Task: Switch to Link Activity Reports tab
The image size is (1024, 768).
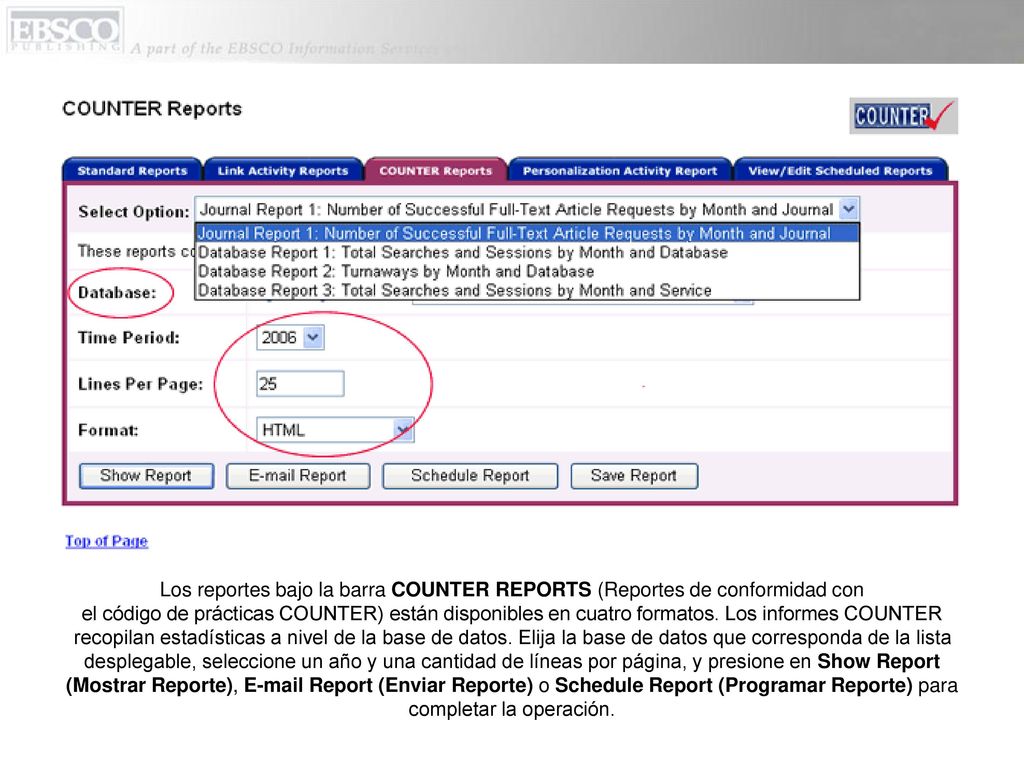Action: [283, 170]
